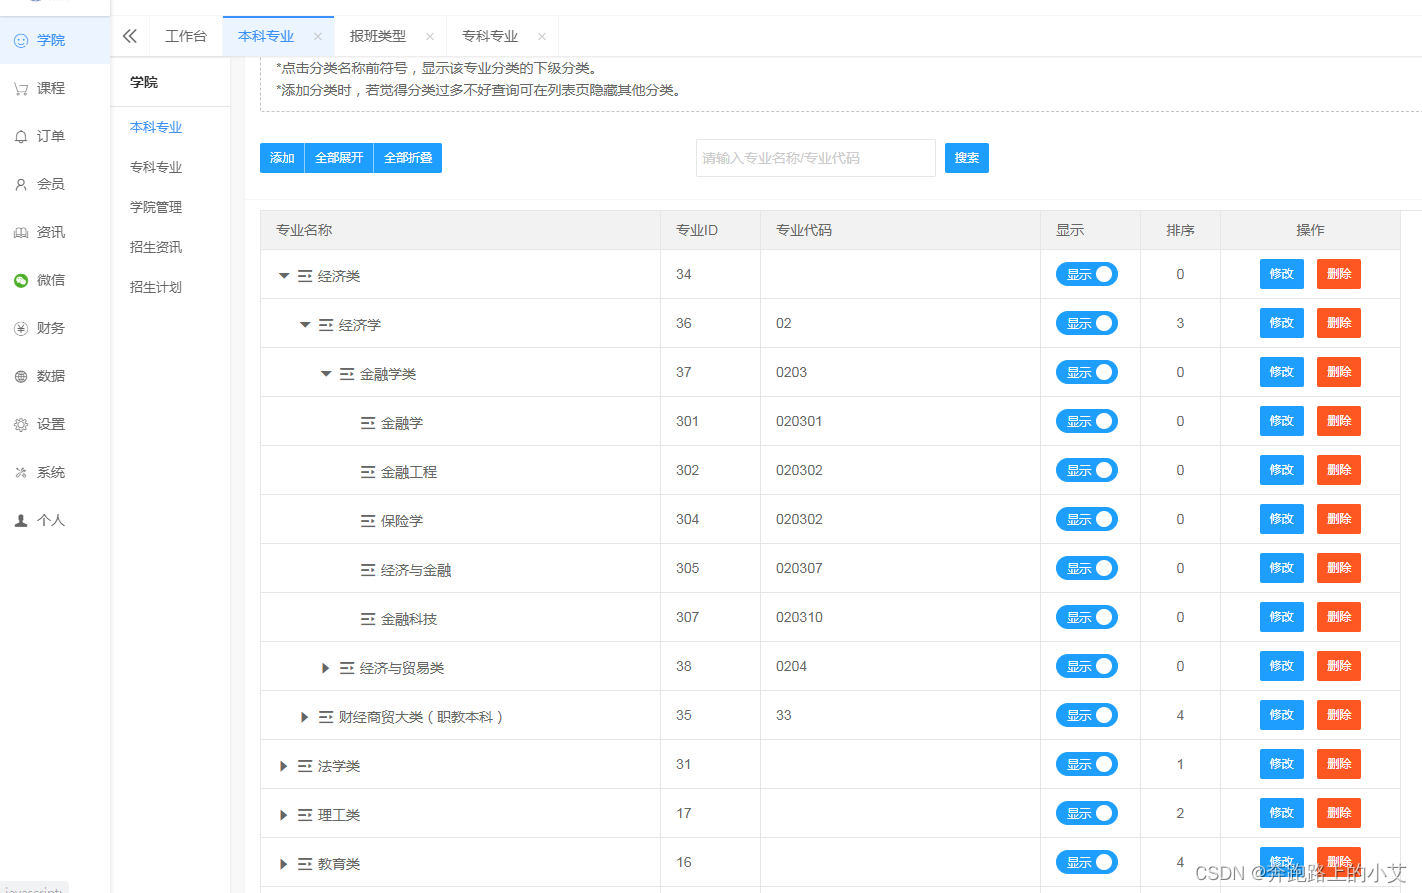The image size is (1422, 893).
Task: Focus the 专业名称/专业代码 search field
Action: [x=816, y=158]
